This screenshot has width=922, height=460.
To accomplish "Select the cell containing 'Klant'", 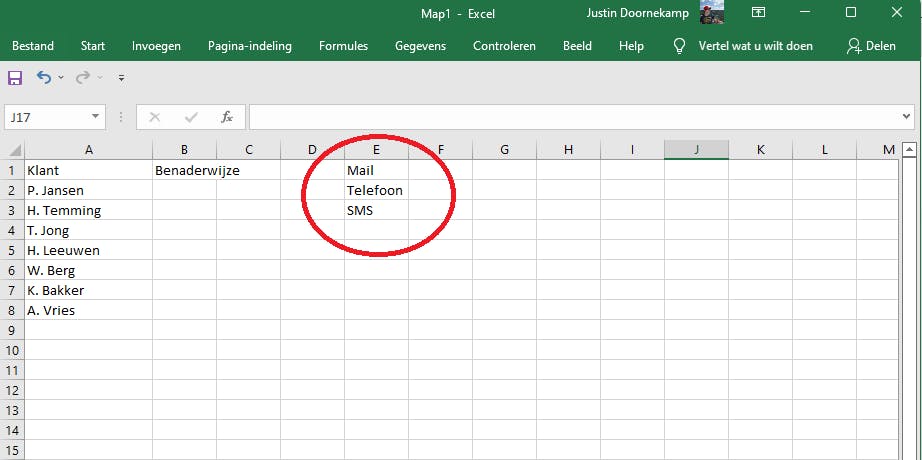I will (88, 171).
